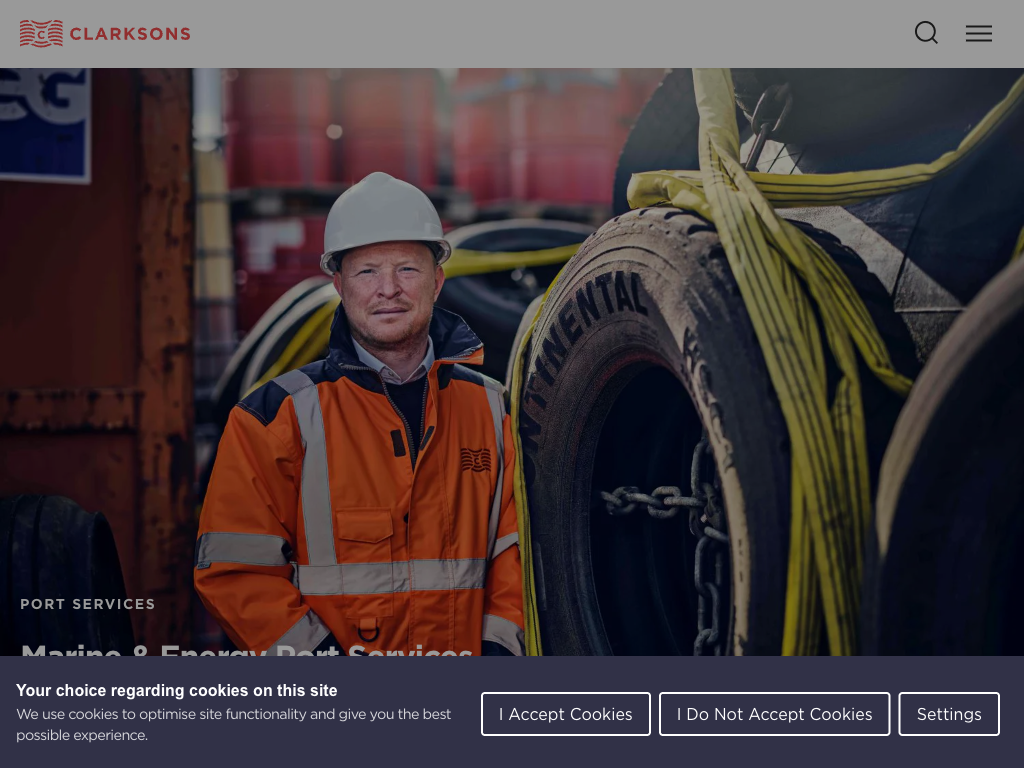This screenshot has height=768, width=1024.
Task: Click the logo embroidered on orange jacket
Action: (475, 460)
